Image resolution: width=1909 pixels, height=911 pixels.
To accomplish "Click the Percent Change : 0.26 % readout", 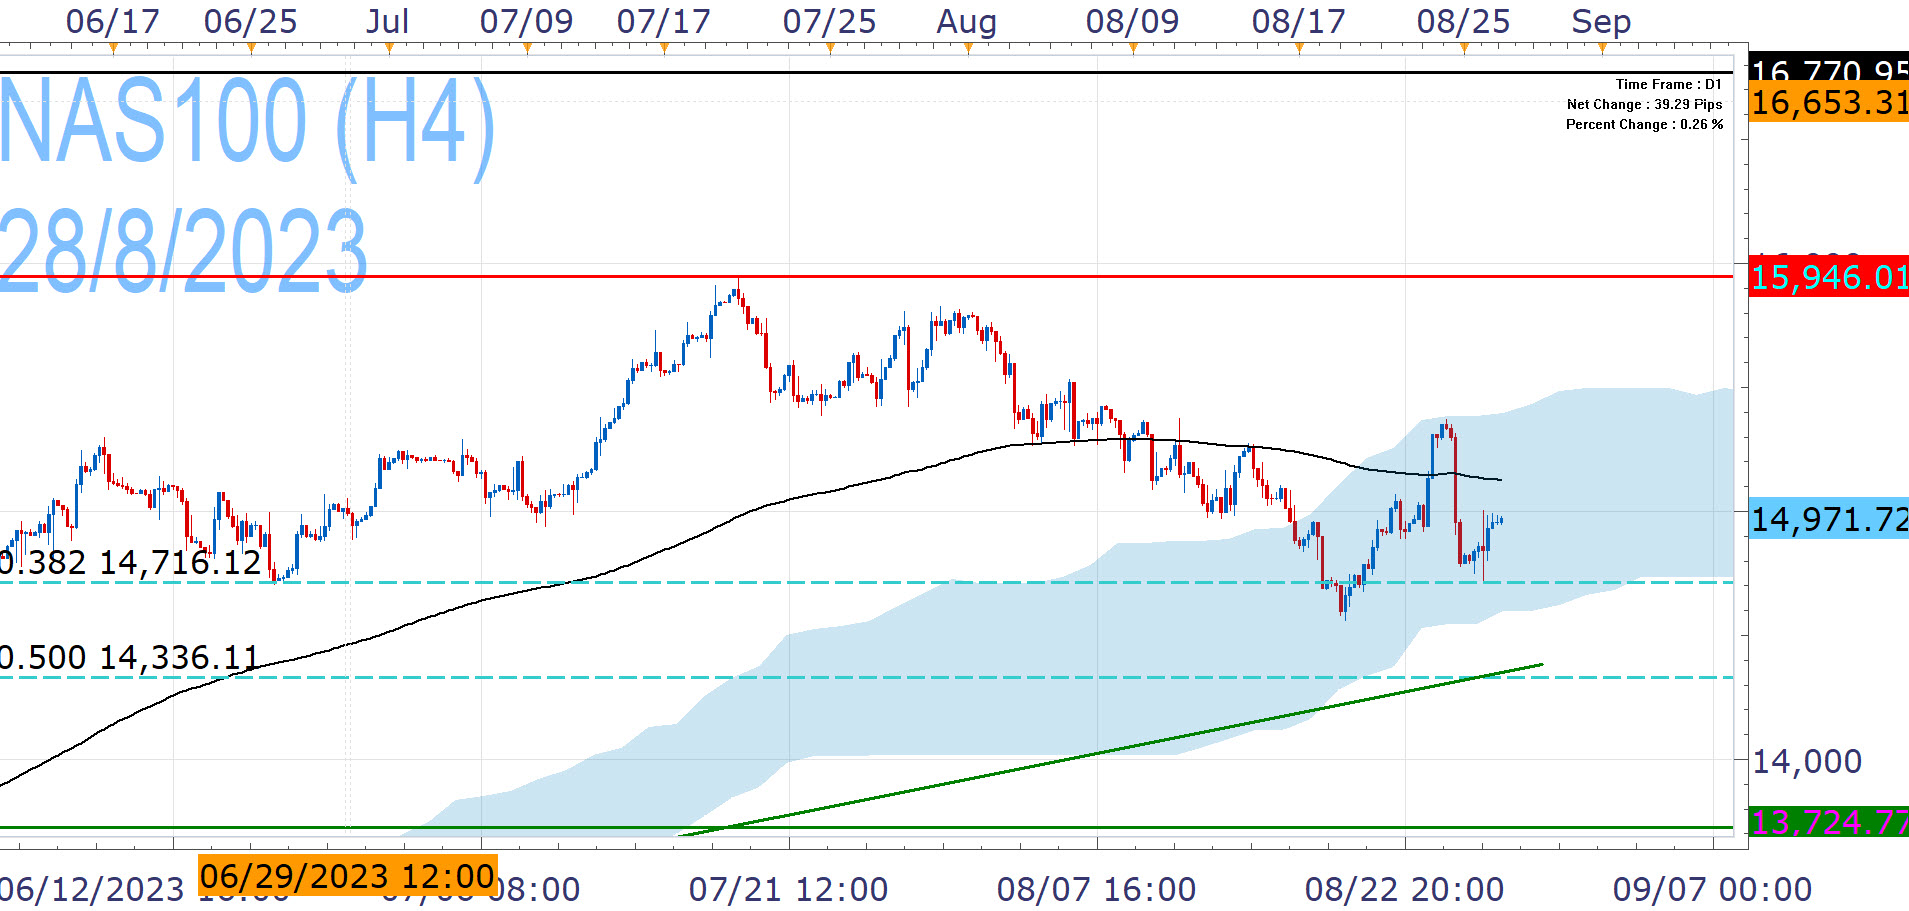I will [x=1644, y=125].
